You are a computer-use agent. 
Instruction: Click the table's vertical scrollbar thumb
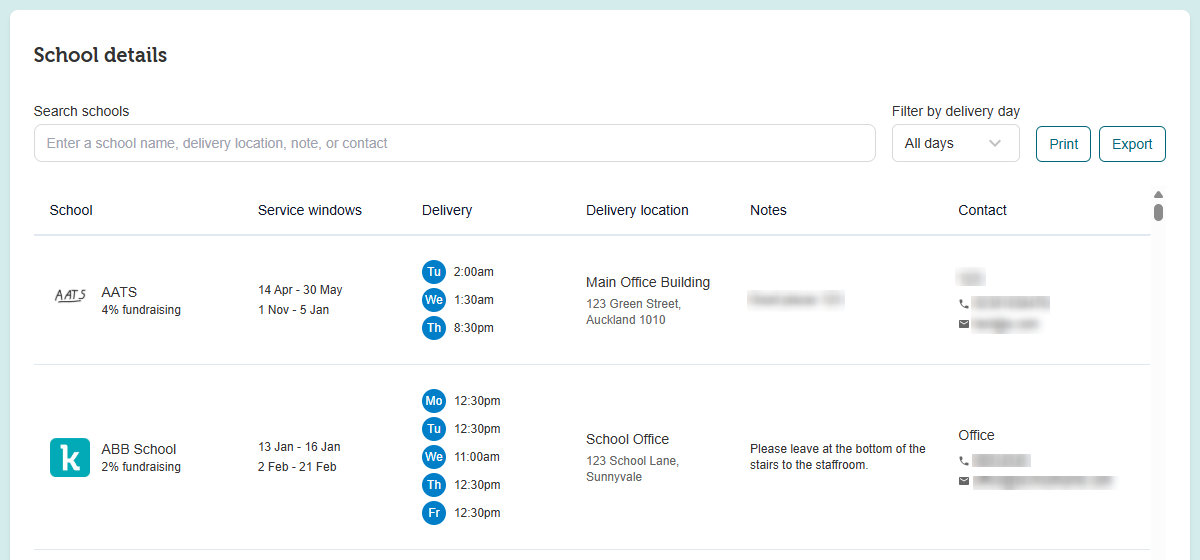tap(1158, 212)
